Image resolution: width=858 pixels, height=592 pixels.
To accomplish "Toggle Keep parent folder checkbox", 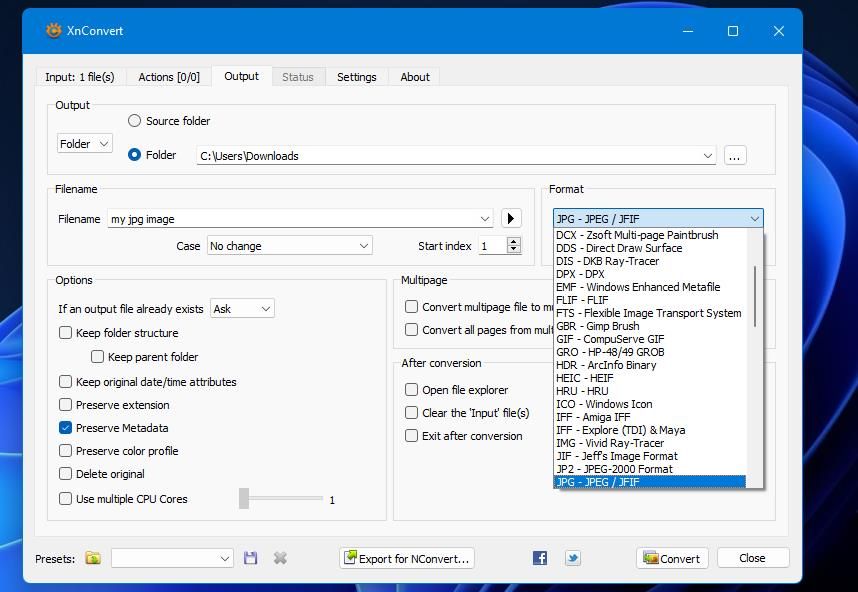I will click(97, 357).
